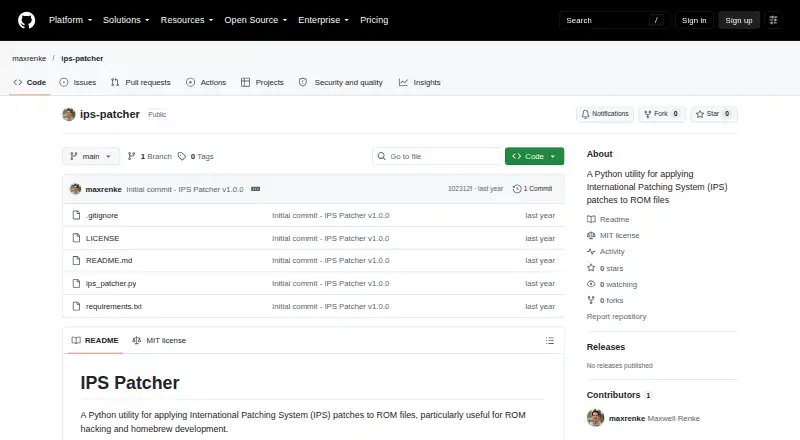View the 0 stars link
The height and width of the screenshot is (440, 800).
pyautogui.click(x=605, y=268)
